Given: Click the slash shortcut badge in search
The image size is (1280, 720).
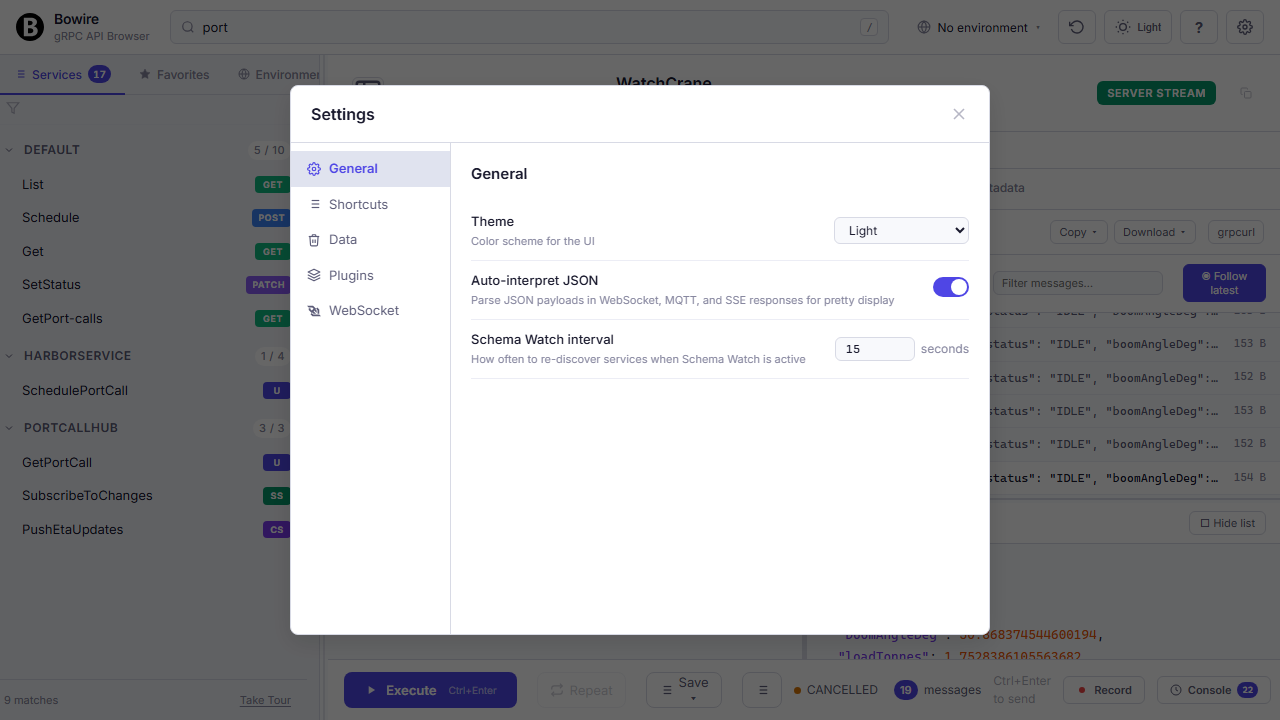Looking at the screenshot, I should [x=869, y=27].
